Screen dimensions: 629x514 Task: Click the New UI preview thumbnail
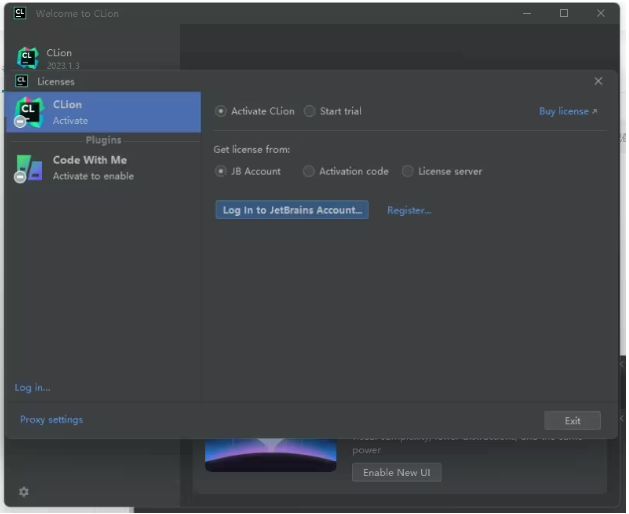[271, 455]
